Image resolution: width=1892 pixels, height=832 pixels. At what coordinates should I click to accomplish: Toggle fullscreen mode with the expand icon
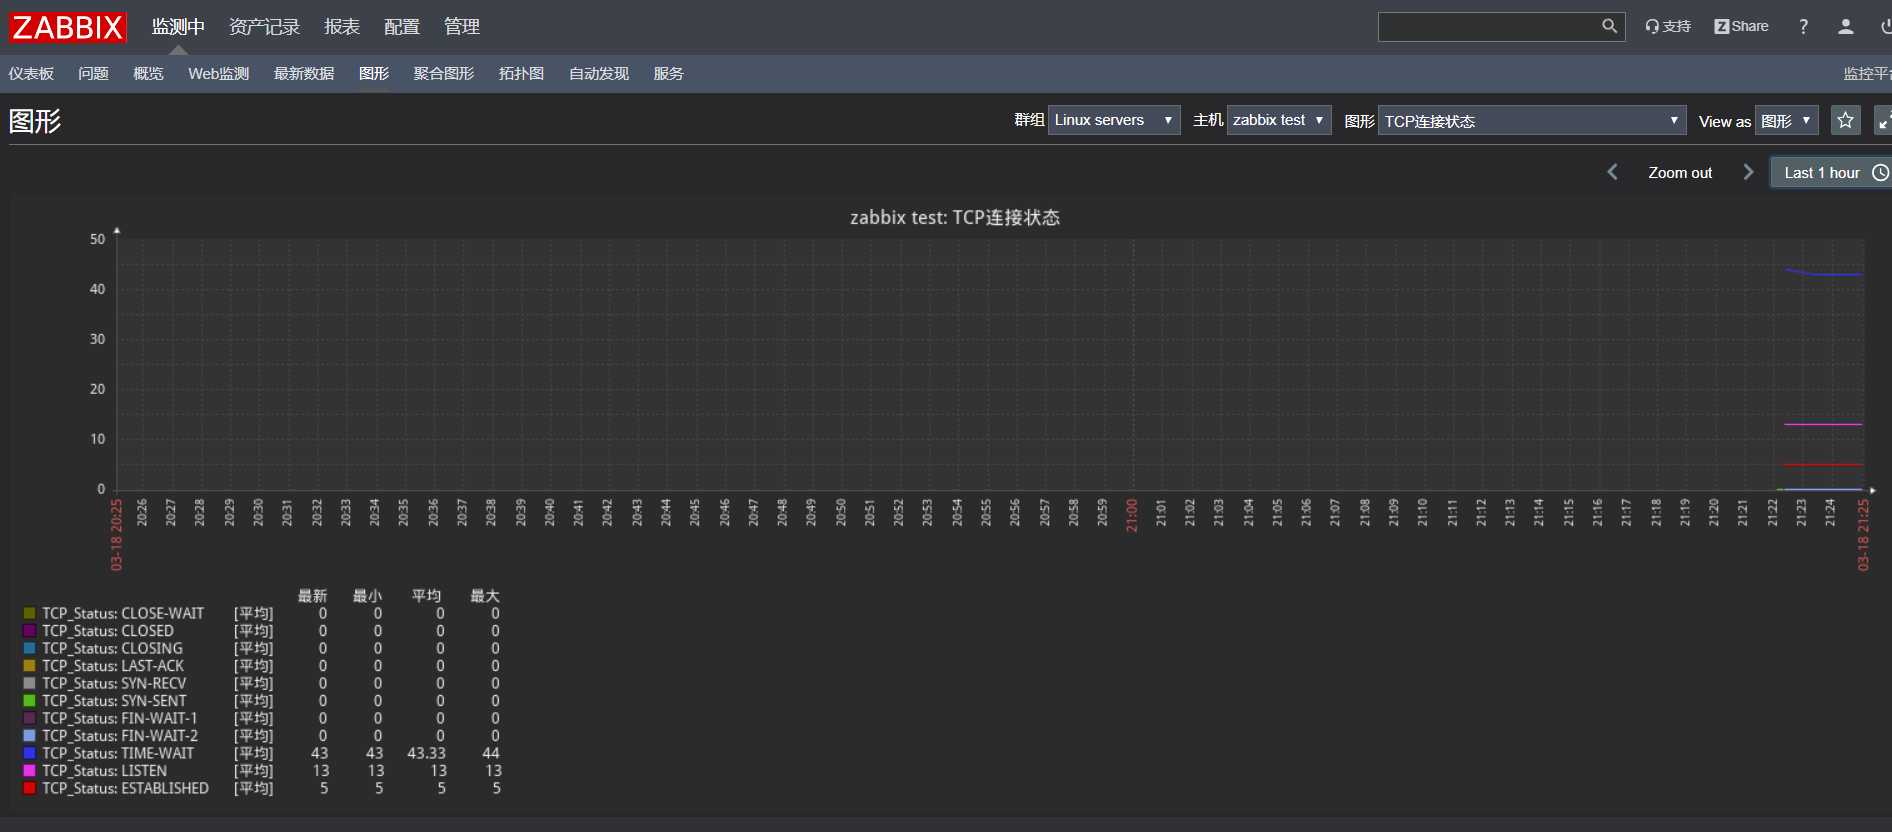[x=1883, y=121]
